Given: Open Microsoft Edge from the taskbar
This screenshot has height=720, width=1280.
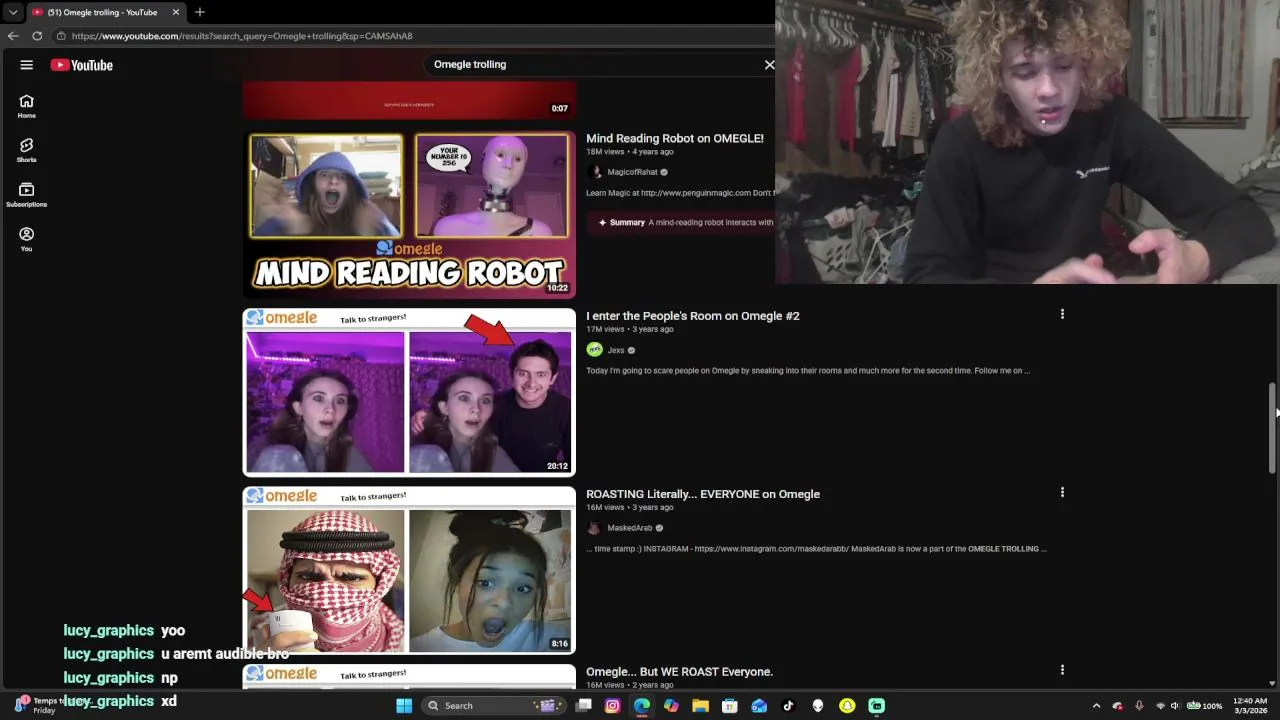Looking at the screenshot, I should [x=642, y=706].
